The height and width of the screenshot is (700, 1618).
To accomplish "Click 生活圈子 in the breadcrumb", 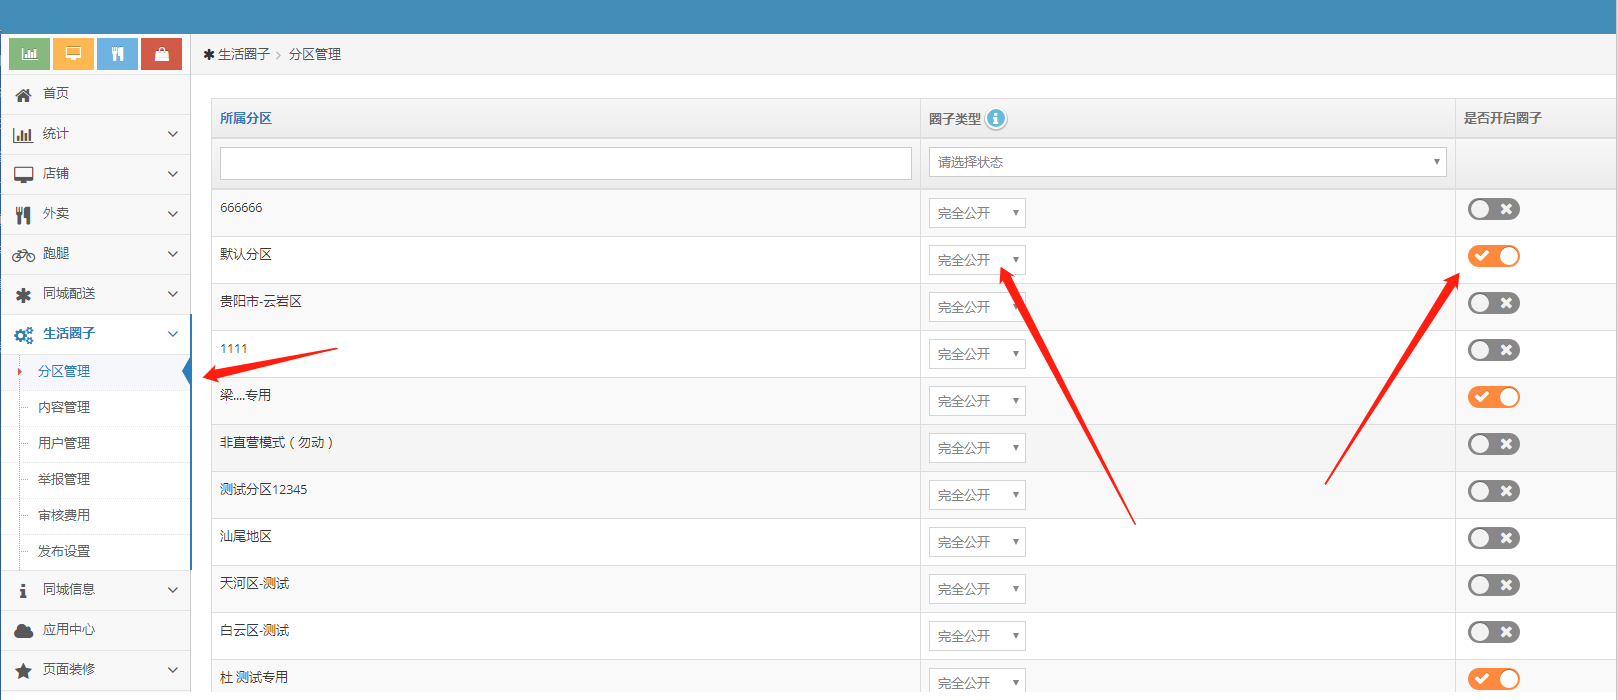I will [x=244, y=54].
